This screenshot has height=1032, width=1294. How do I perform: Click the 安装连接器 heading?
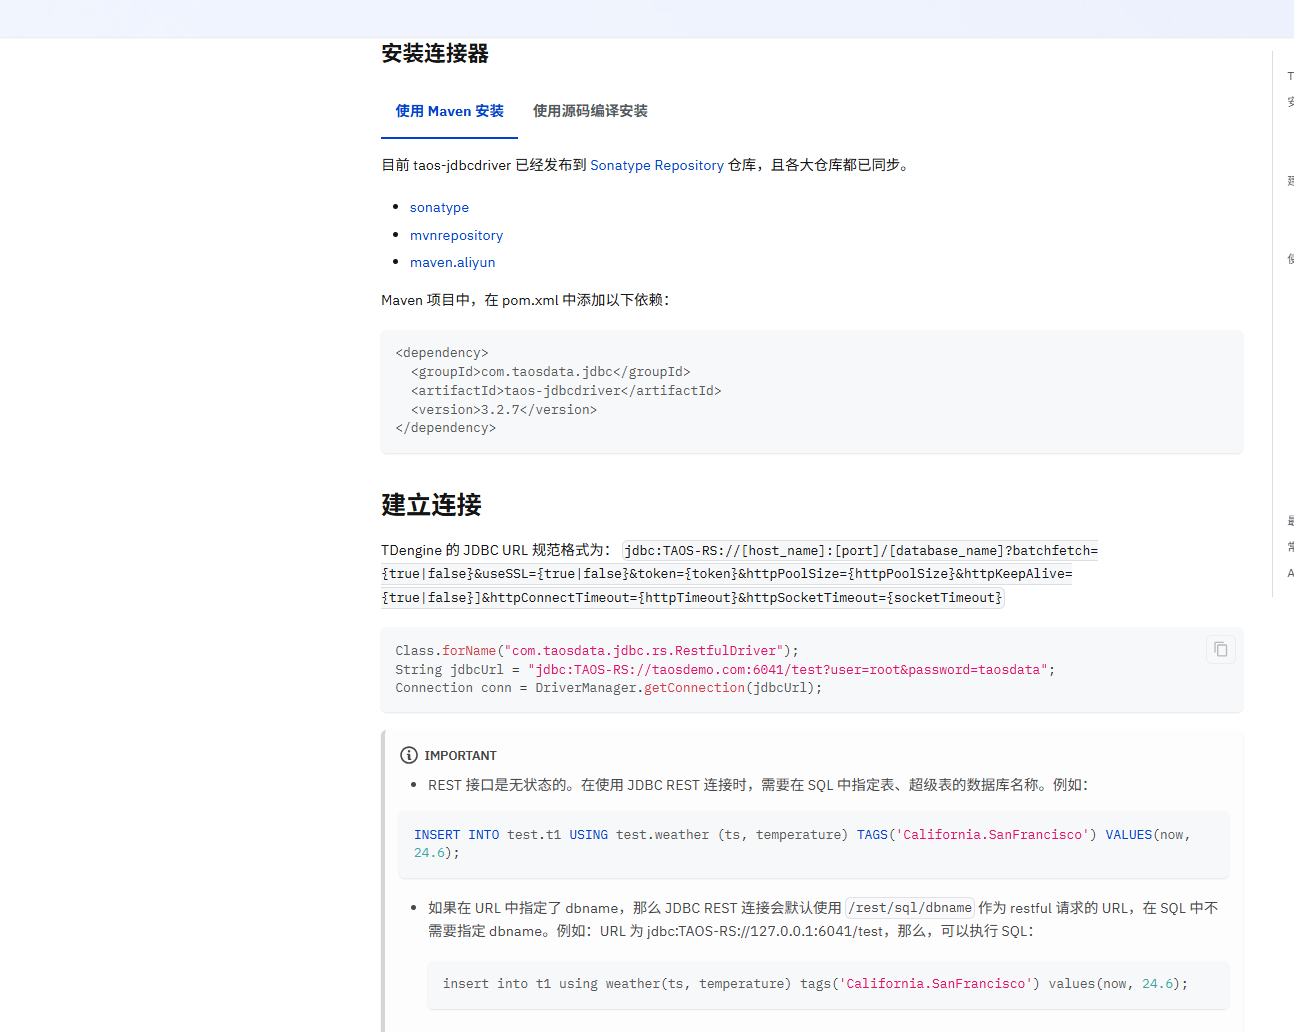435,54
